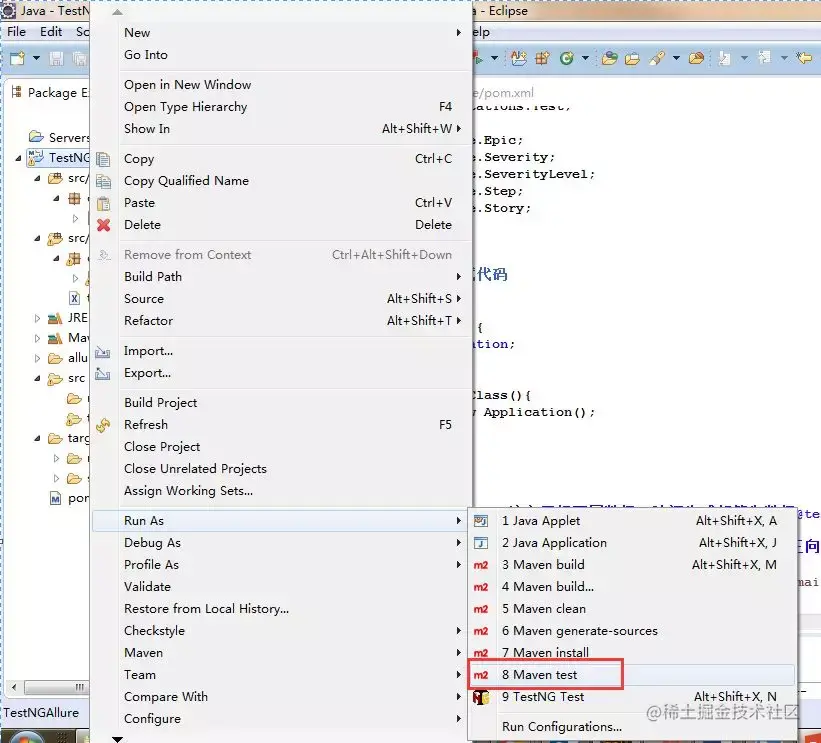821x743 pixels.
Task: Choose Restore from Local History...
Action: point(282,608)
